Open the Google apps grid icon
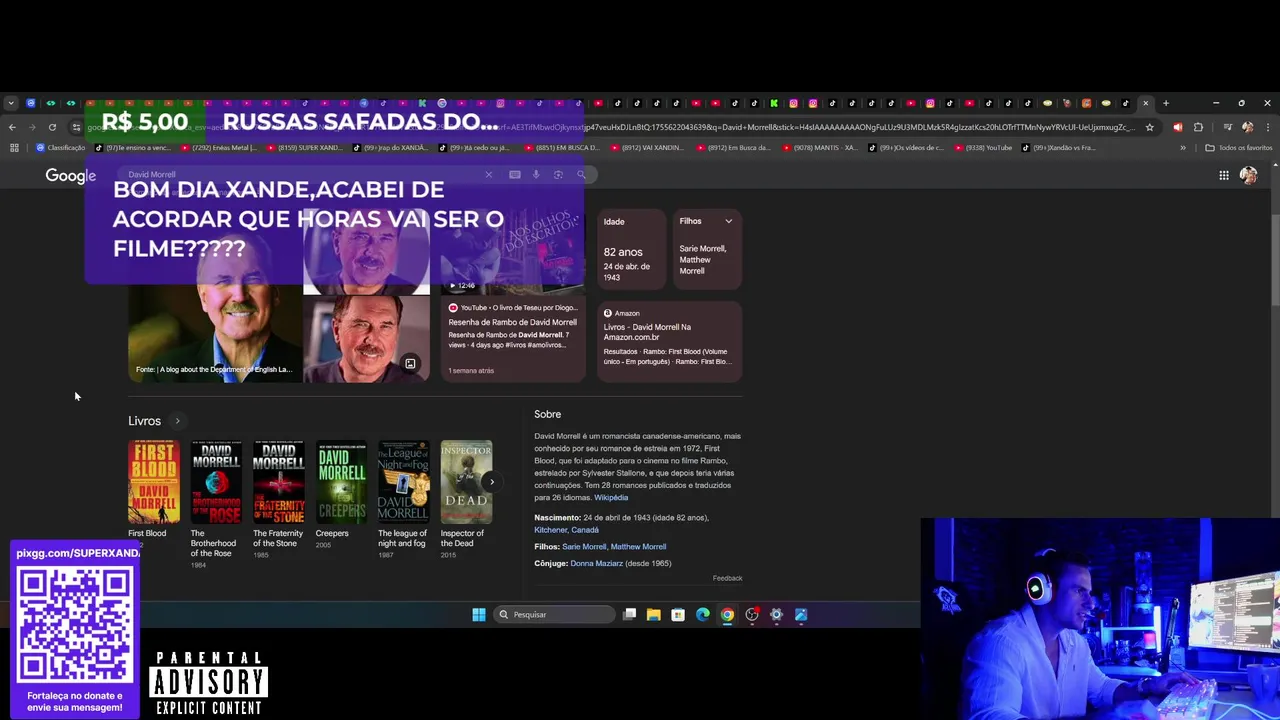 [x=1224, y=175]
